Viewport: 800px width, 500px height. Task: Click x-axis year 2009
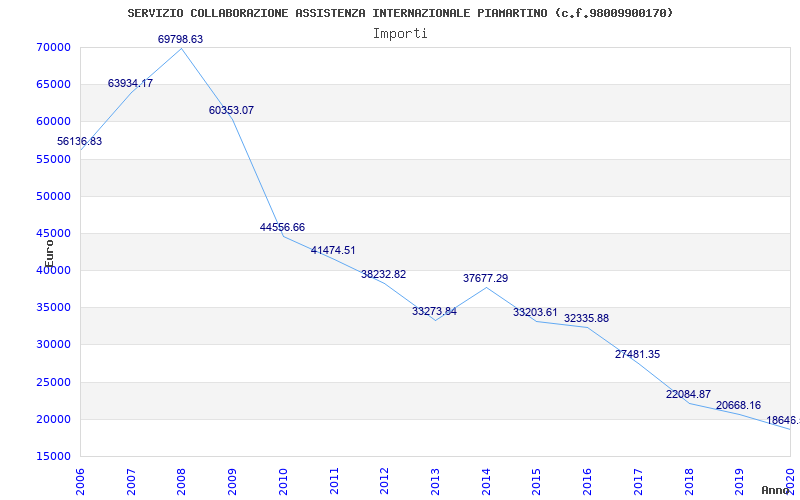[x=232, y=481]
